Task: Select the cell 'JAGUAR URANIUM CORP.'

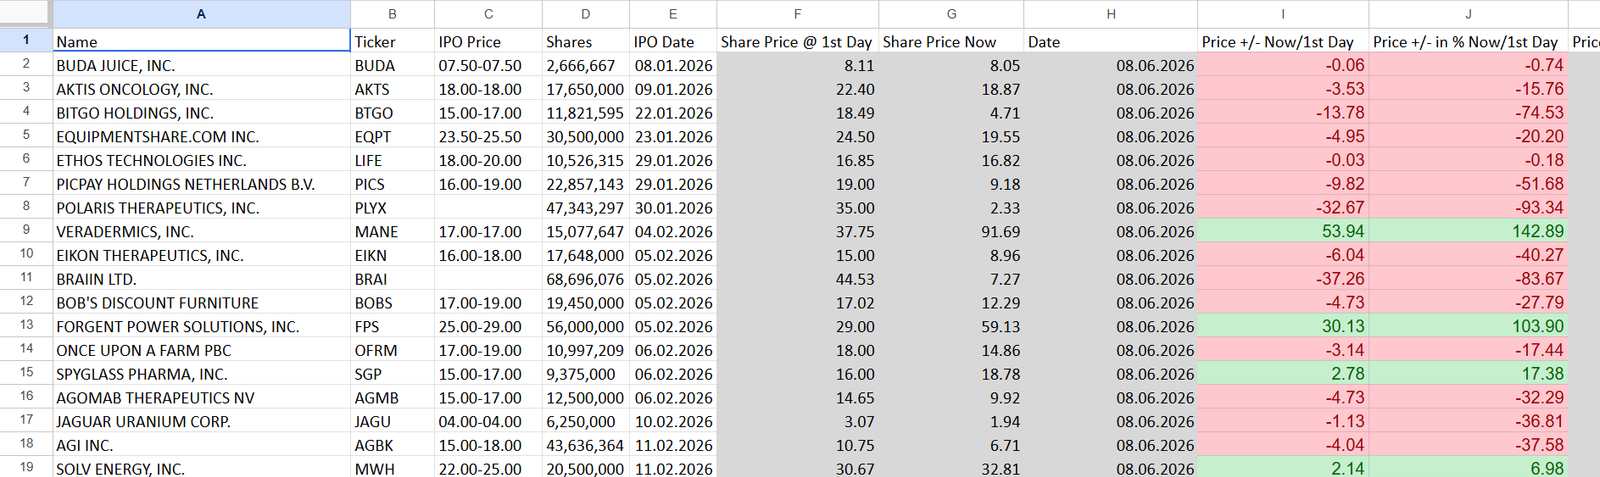Action: tap(201, 421)
